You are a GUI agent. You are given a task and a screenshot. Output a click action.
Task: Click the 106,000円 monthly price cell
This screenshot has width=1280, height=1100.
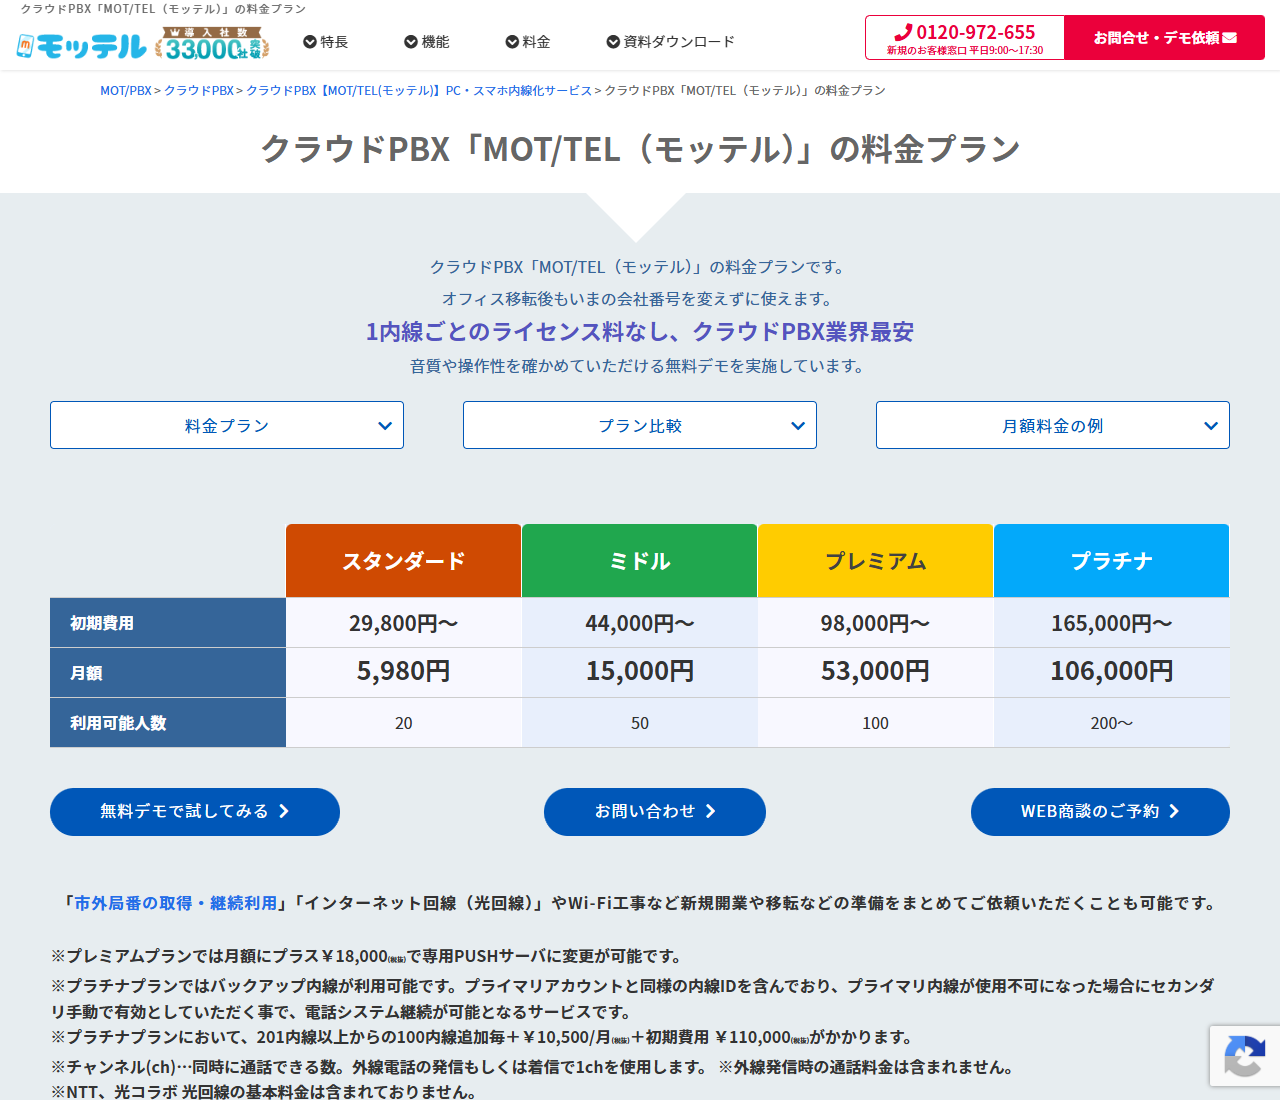click(1112, 672)
